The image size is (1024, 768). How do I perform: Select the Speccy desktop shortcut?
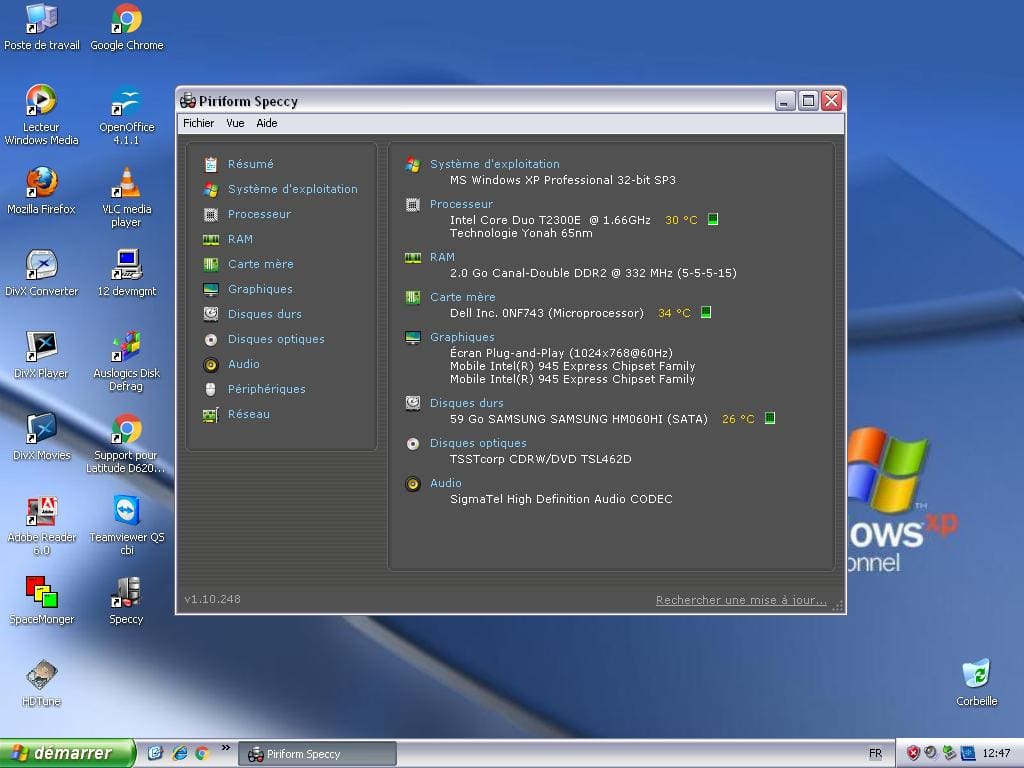tap(127, 601)
